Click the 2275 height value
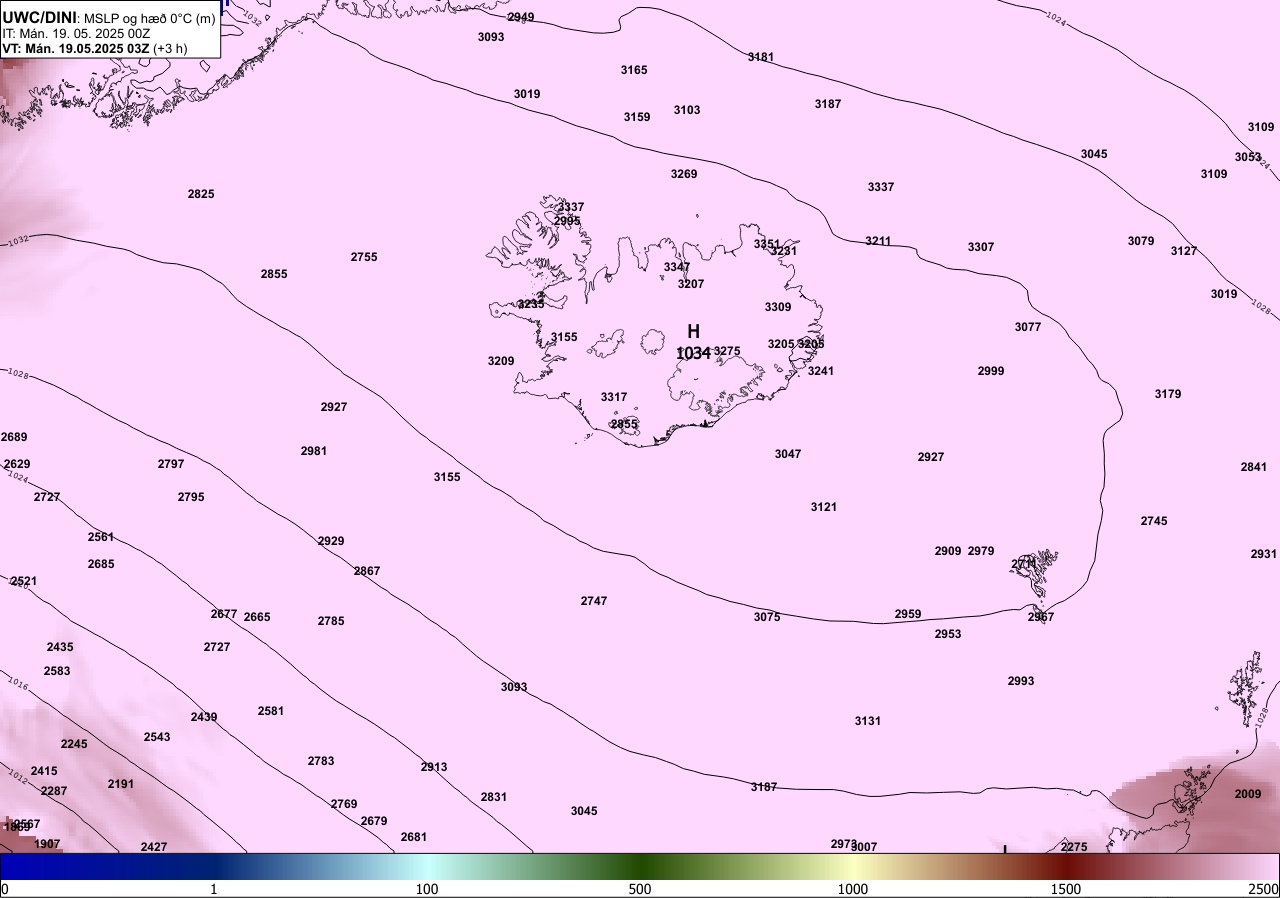 point(1074,847)
